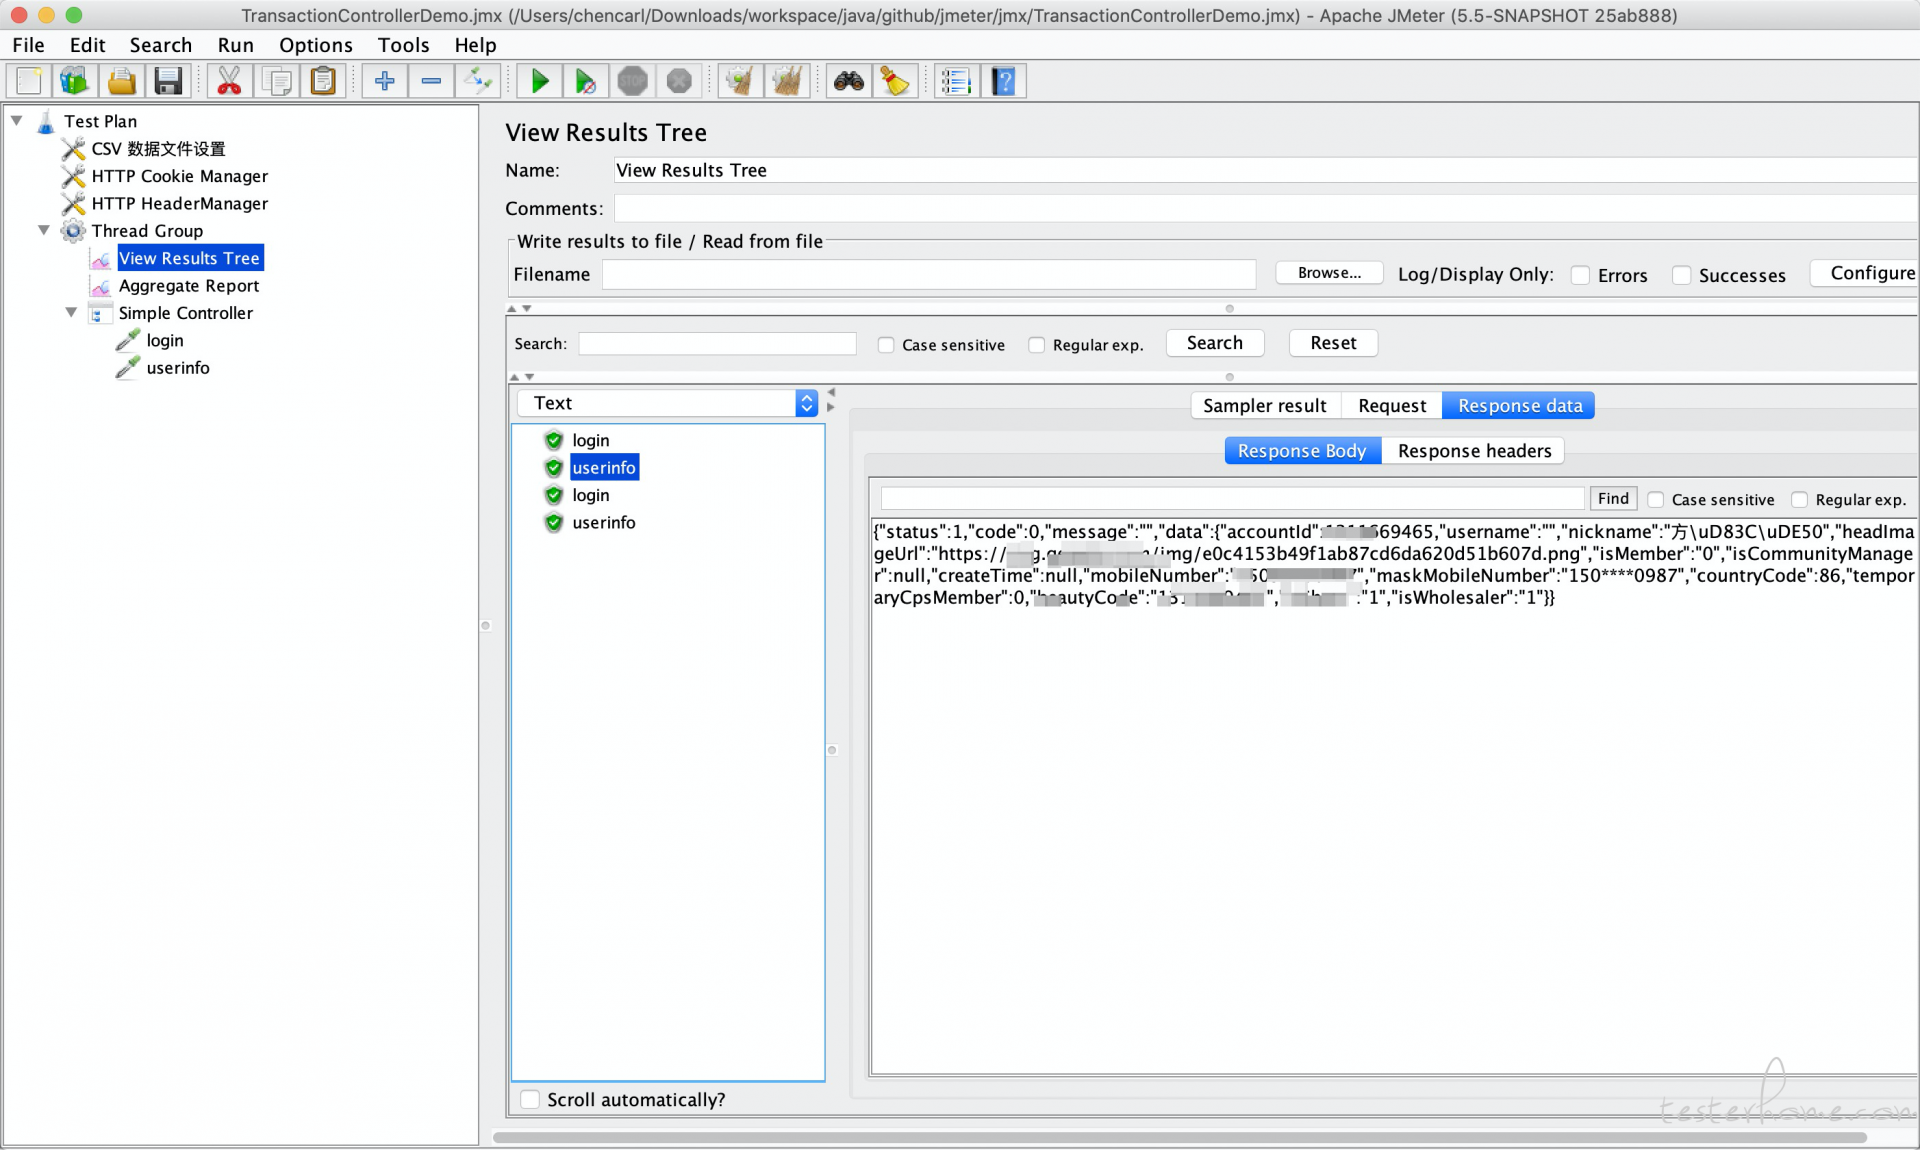
Task: Select userinfo sampler under Simple Controller
Action: coord(178,368)
